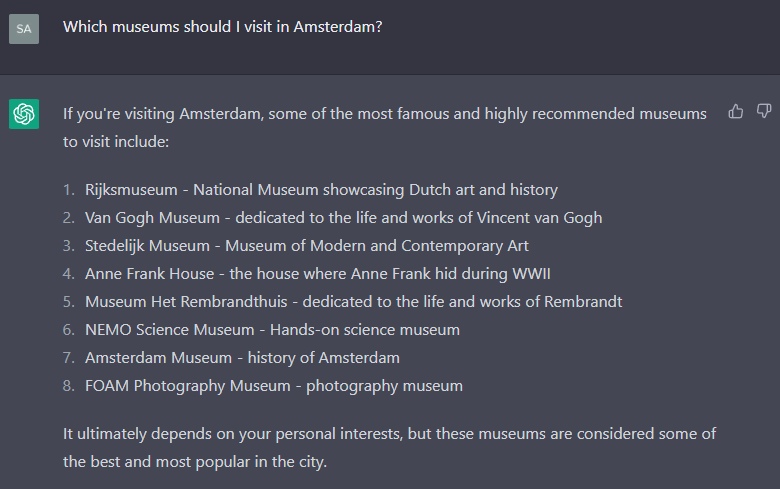Click the Van Gogh Museum list entry

[x=343, y=217]
